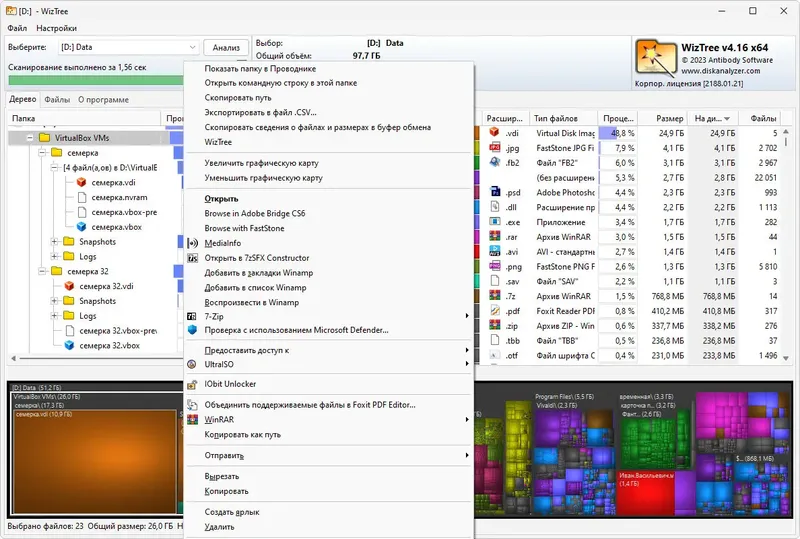Select Уменьшить графическую карту
The image size is (800, 539).
coord(263,178)
